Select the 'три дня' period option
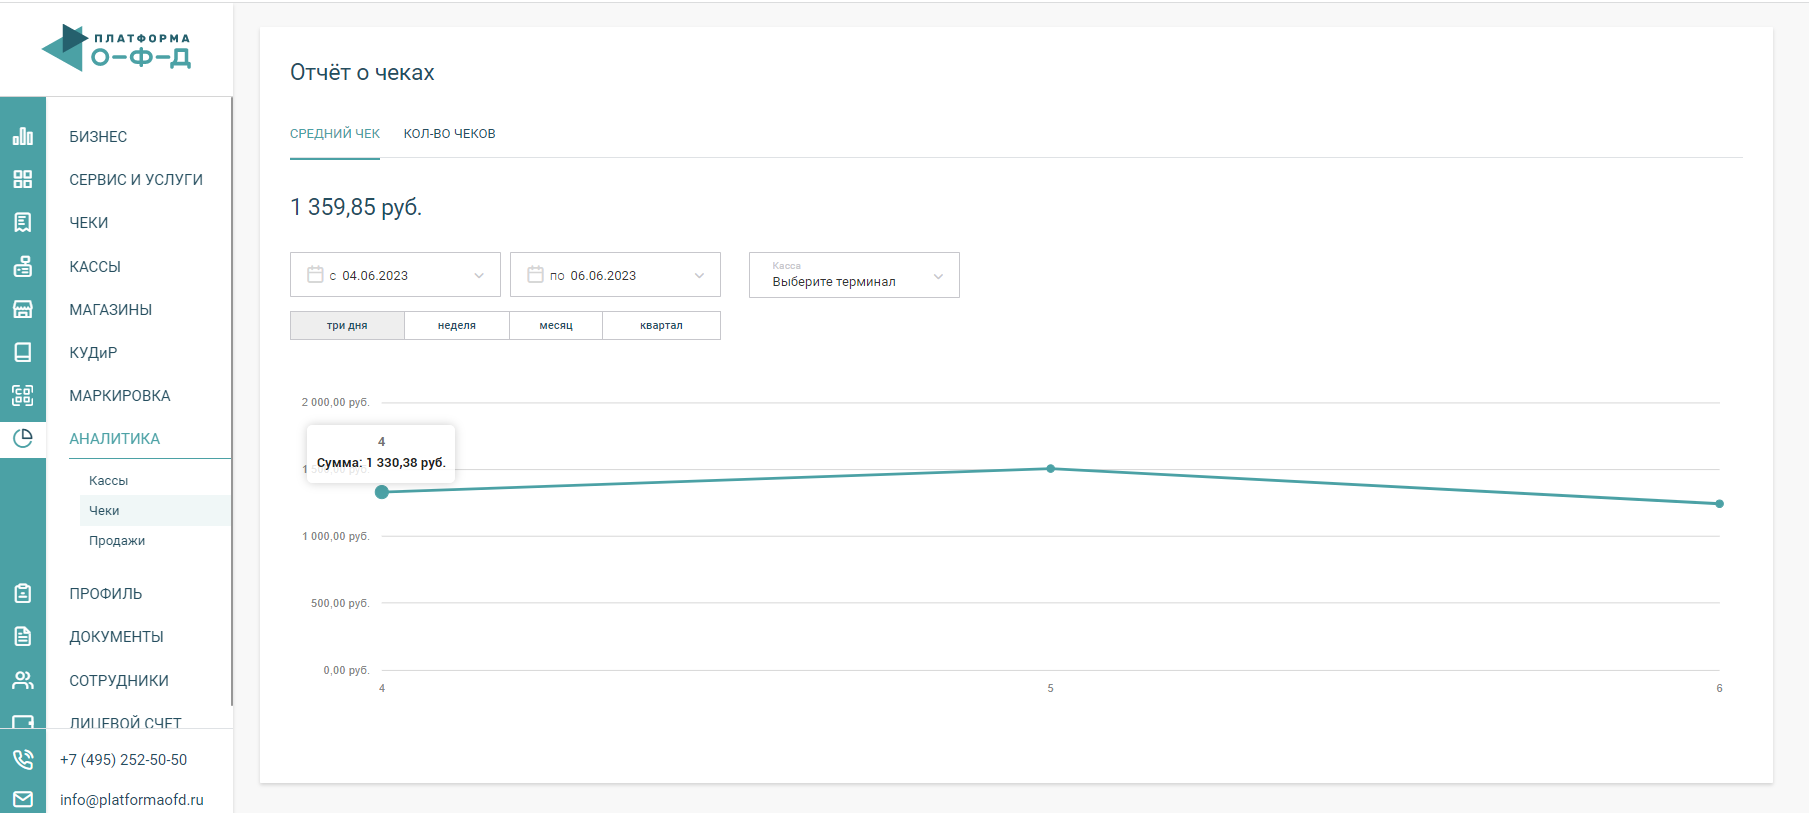Image resolution: width=1809 pixels, height=813 pixels. (347, 325)
